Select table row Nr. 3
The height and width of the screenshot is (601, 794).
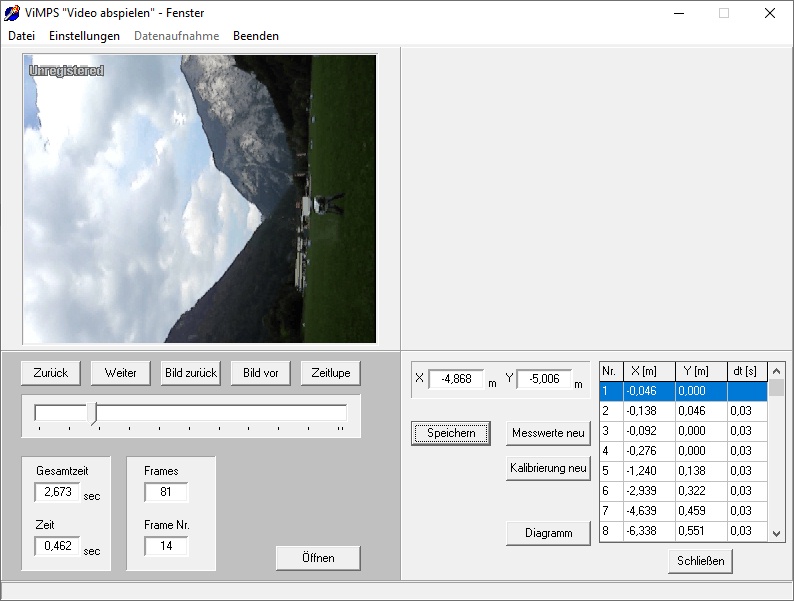(x=683, y=431)
